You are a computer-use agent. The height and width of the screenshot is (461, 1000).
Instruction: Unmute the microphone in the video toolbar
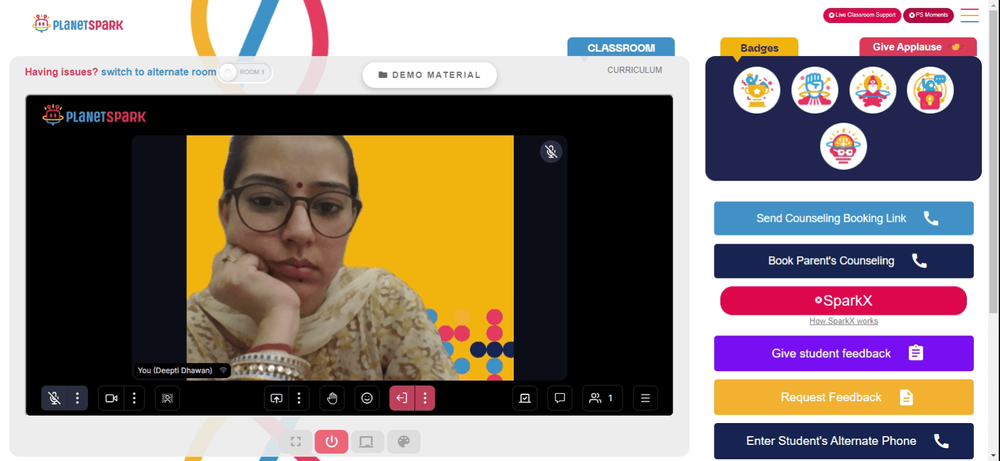[x=55, y=399]
